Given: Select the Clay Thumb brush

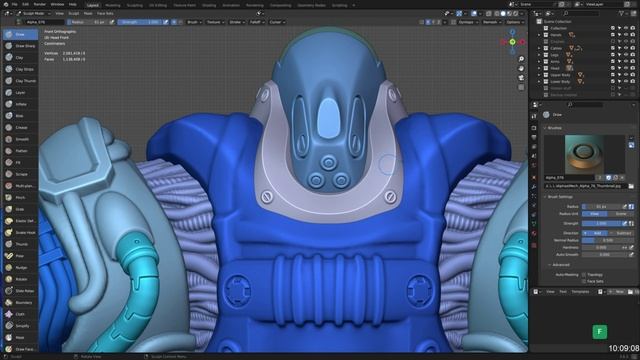Looking at the screenshot, I should [20, 81].
